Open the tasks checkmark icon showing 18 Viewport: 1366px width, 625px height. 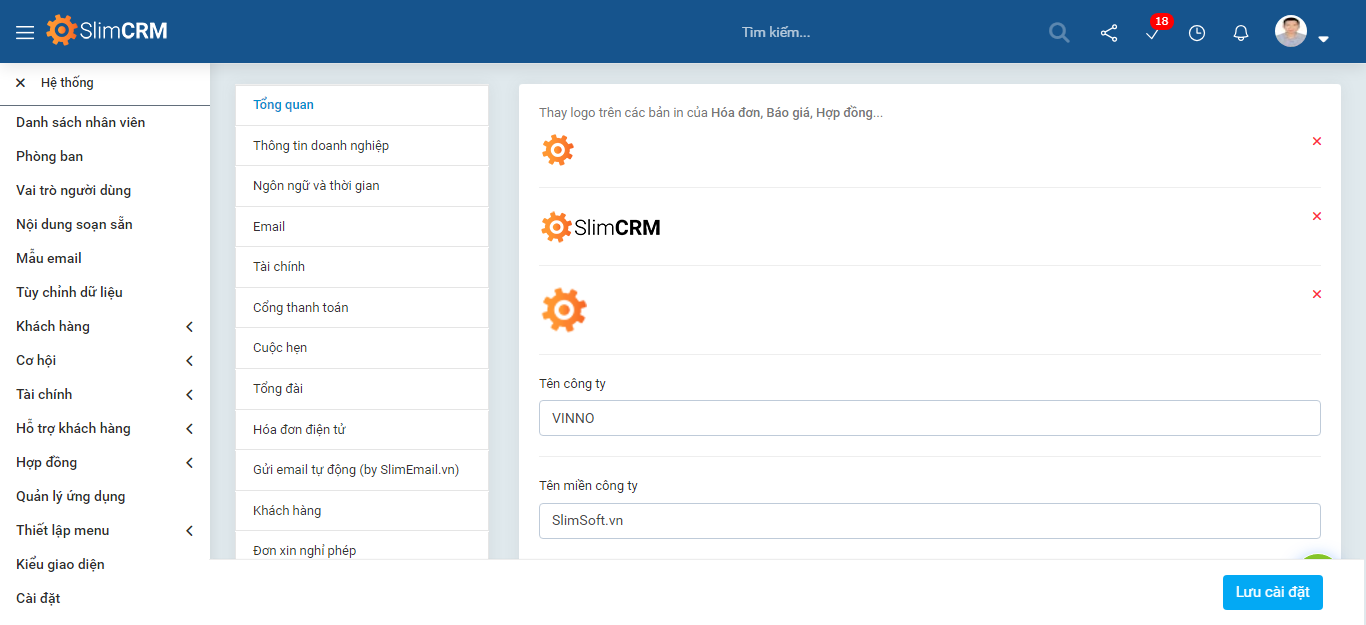[1152, 36]
